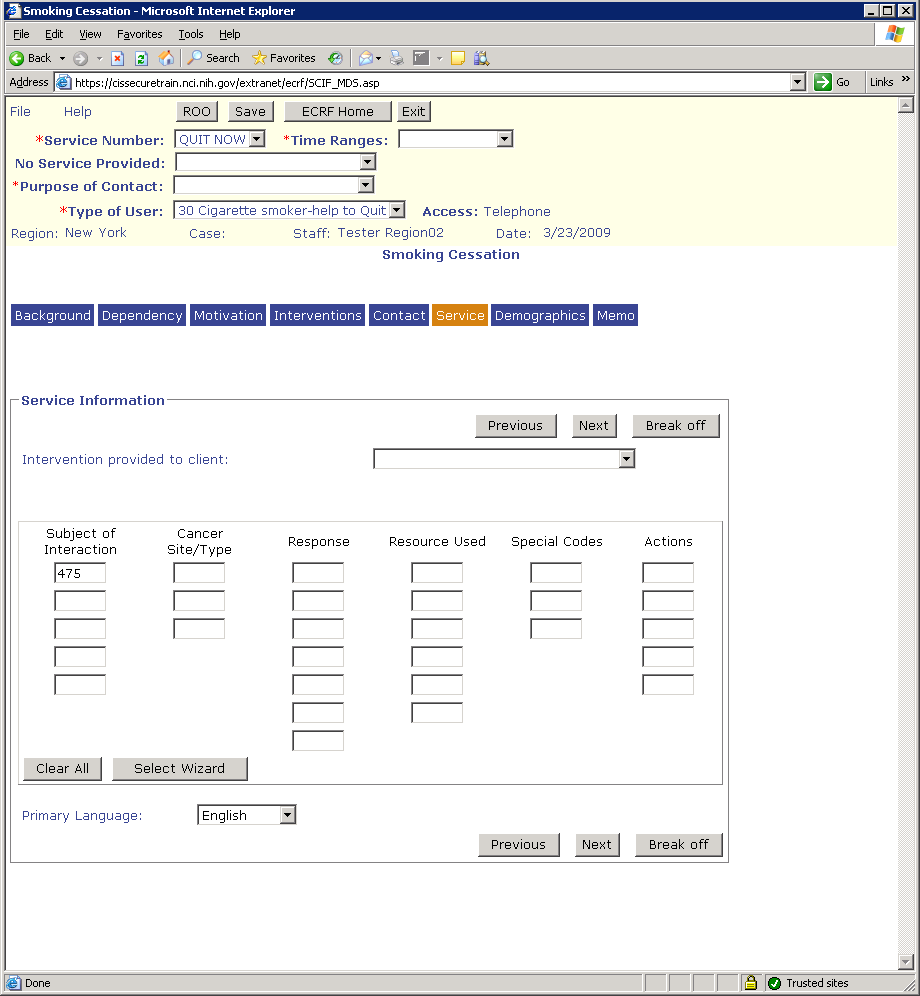Click the IE Forward arrow icon

click(x=80, y=58)
